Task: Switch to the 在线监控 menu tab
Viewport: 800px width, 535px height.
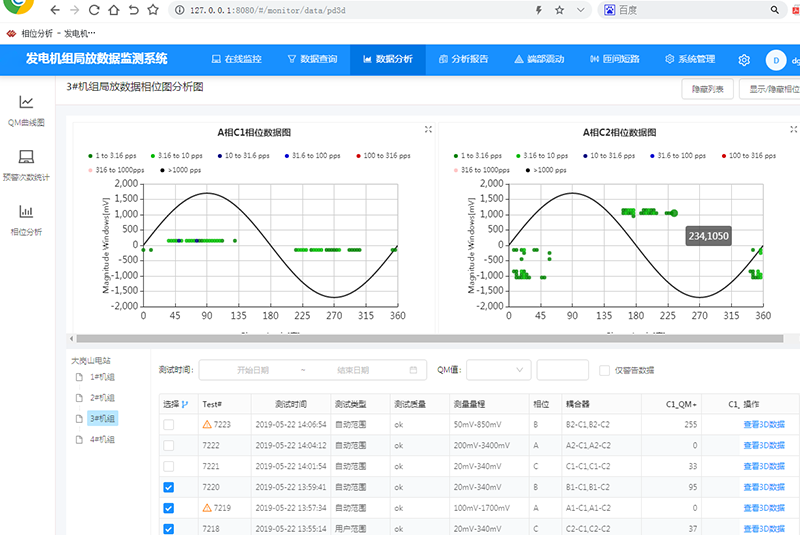Action: point(237,59)
